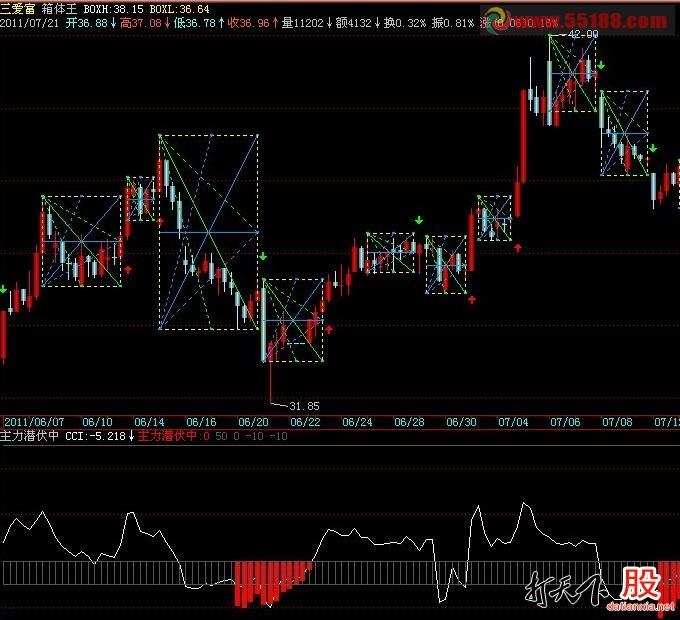
Task: Click the 31.85 low price label
Action: coord(304,406)
